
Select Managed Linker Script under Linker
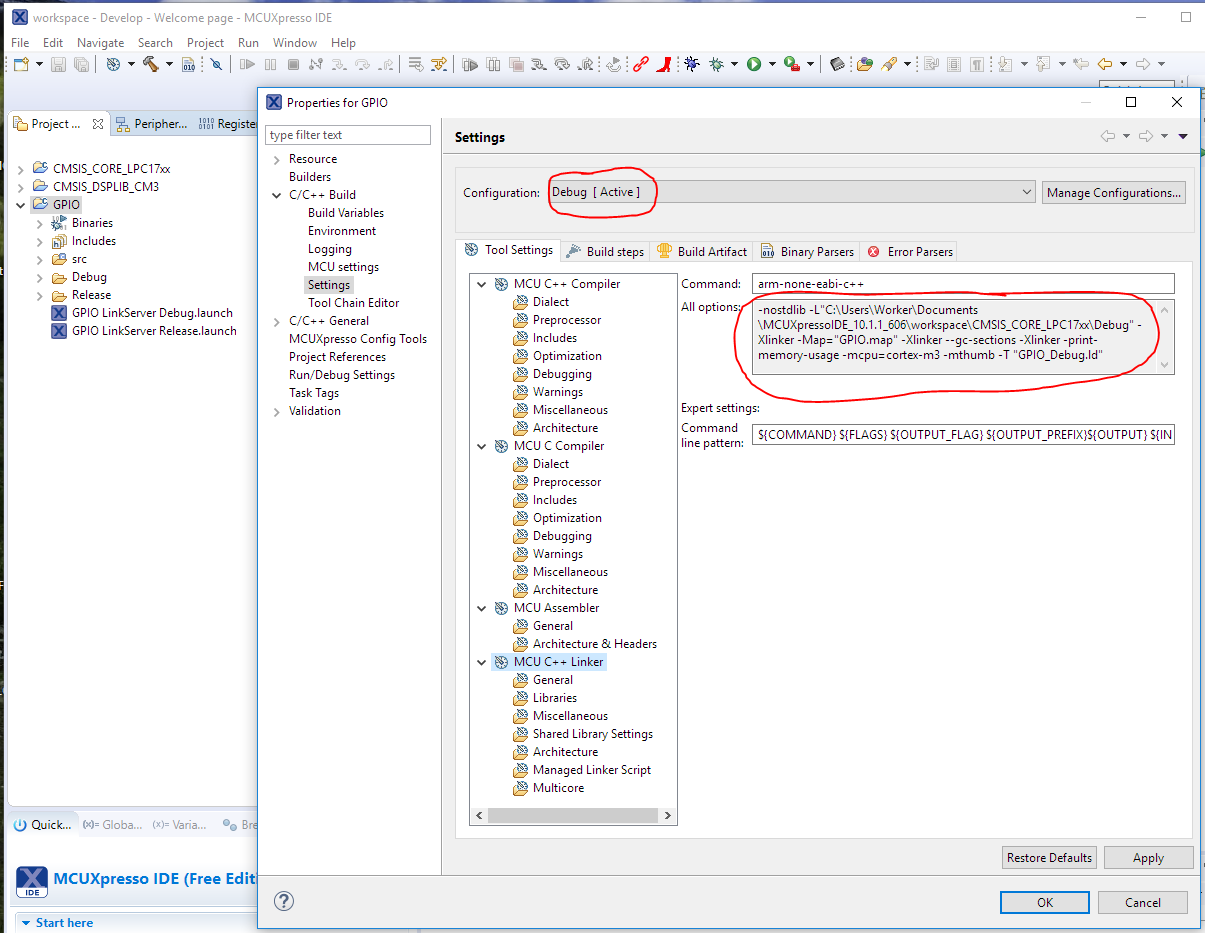point(591,770)
